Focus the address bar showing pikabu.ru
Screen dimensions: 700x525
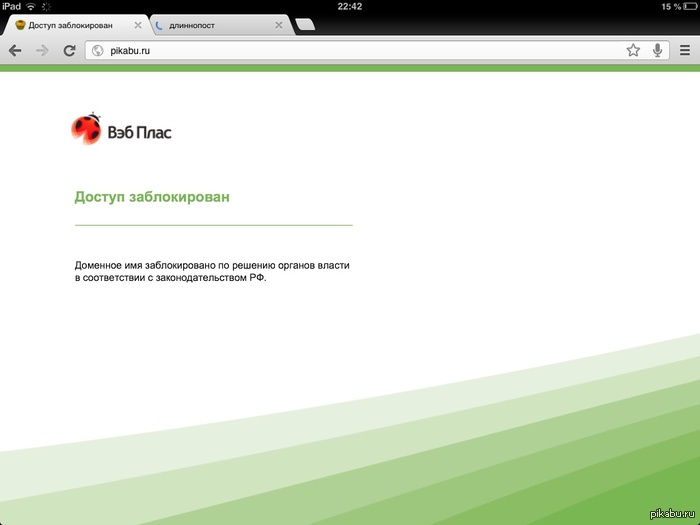[x=350, y=50]
